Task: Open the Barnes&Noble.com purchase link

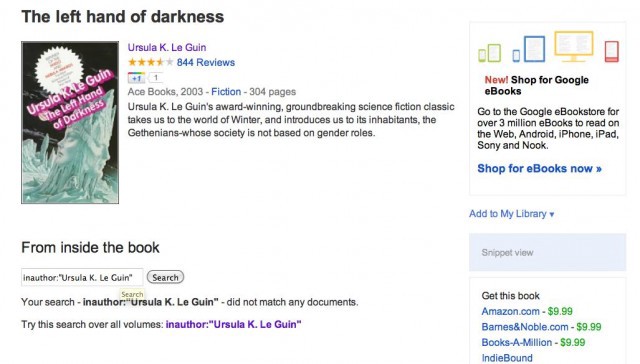Action: click(x=525, y=327)
